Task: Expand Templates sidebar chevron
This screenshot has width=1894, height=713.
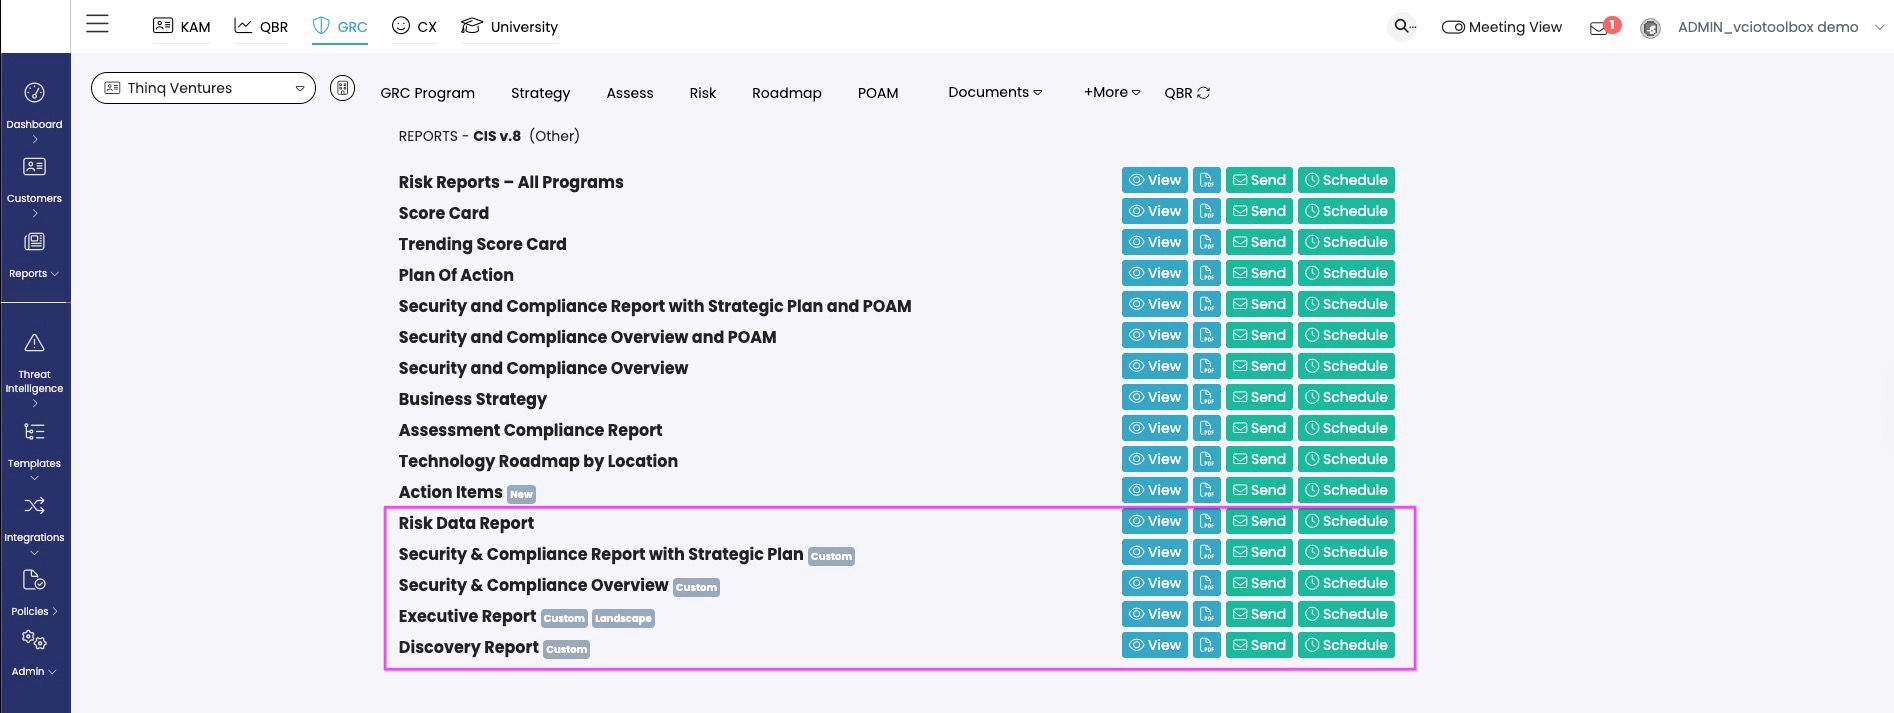Action: pyautogui.click(x=34, y=478)
